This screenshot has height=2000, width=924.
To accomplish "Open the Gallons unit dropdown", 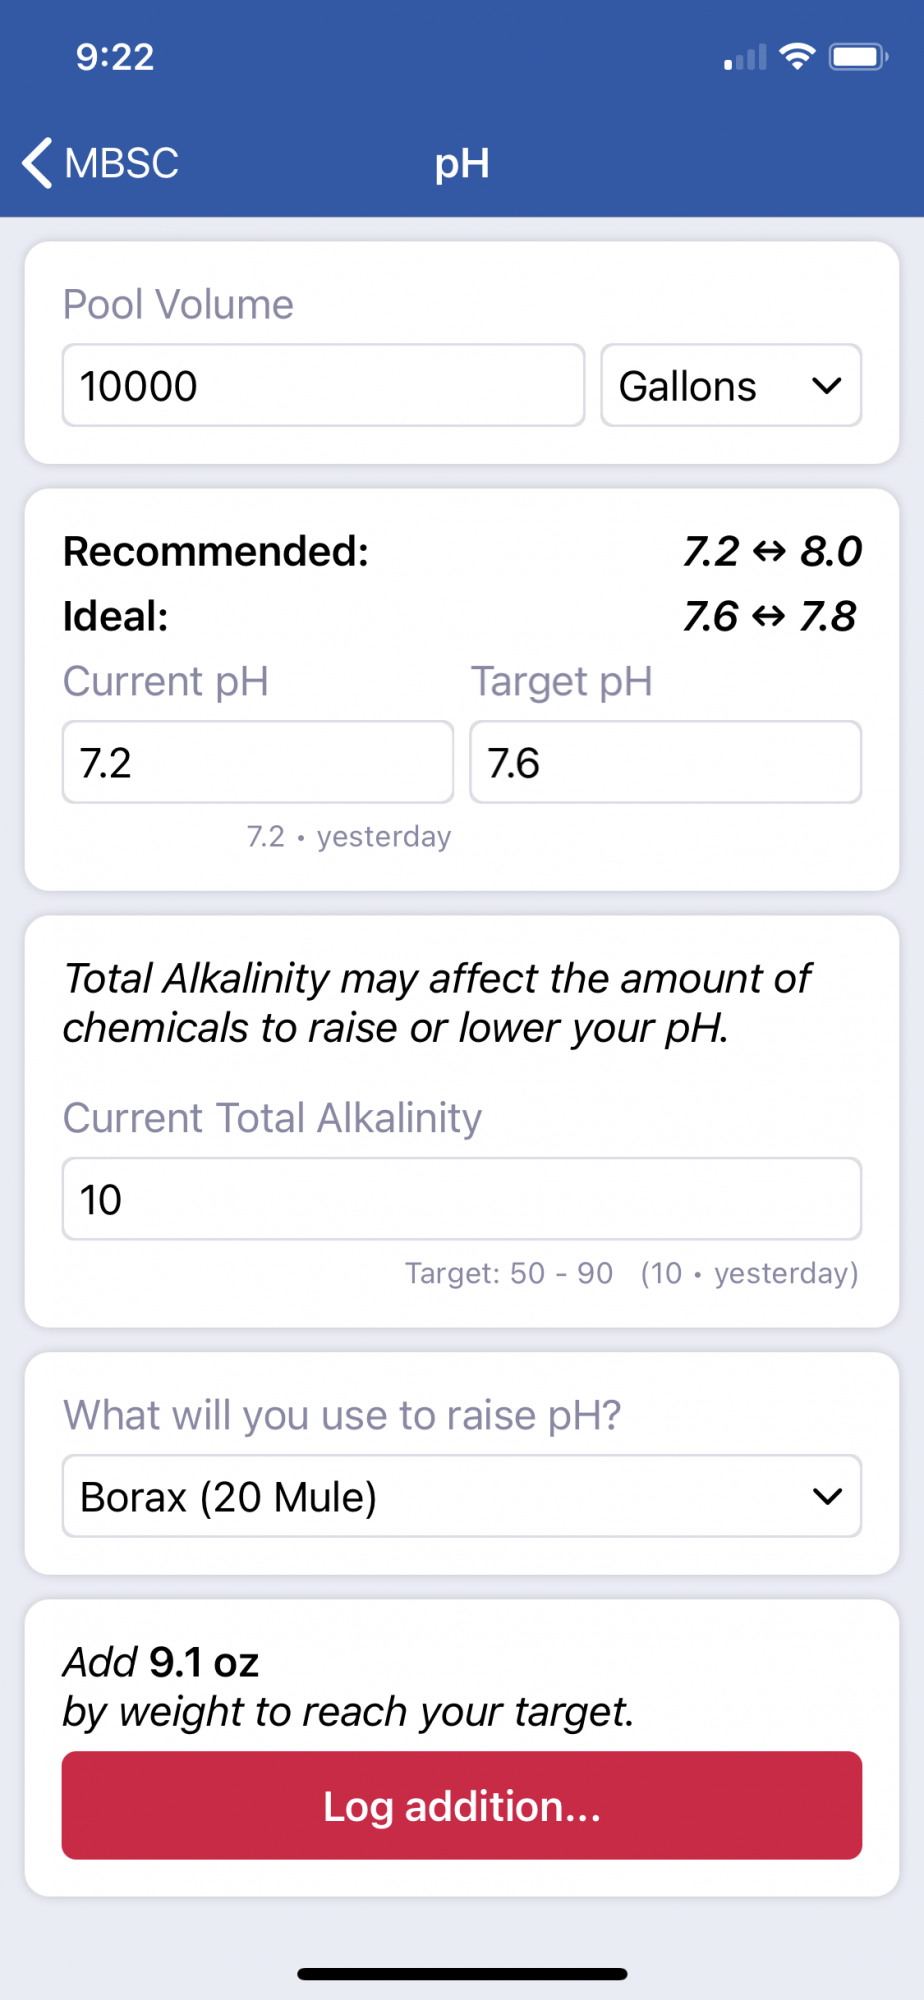I will point(731,386).
